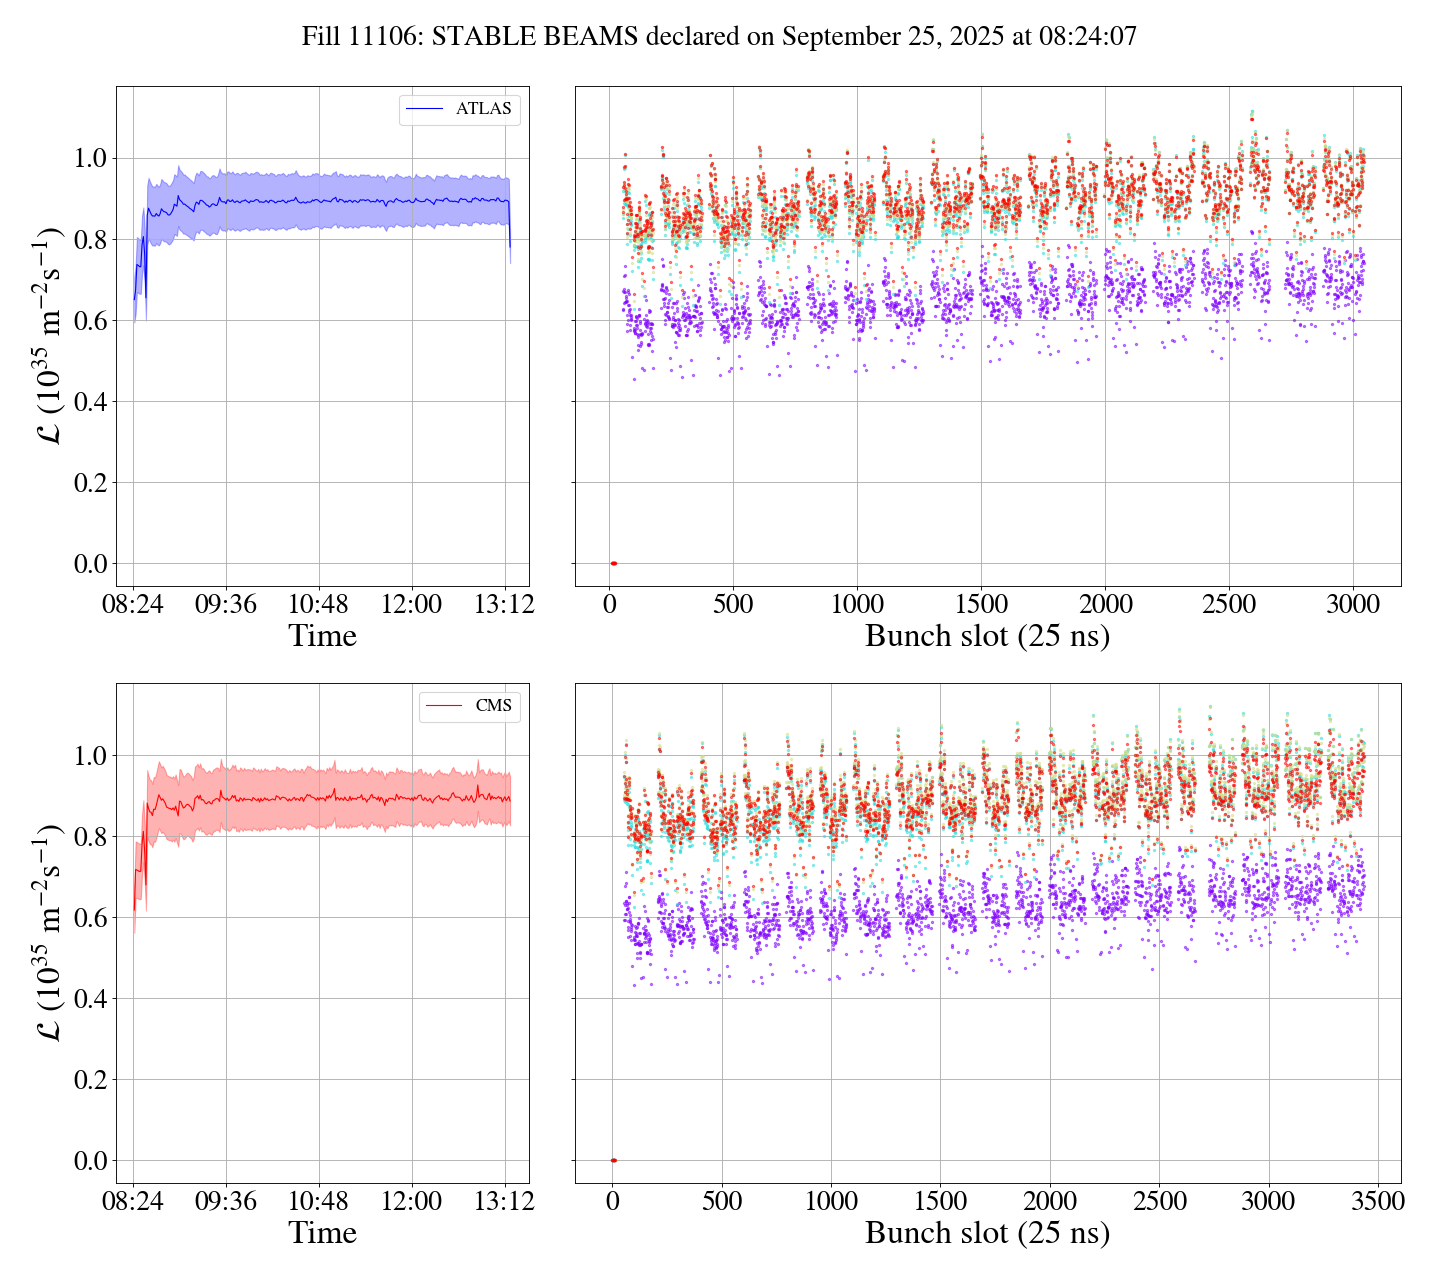
Task: Click the 3000 tick on ATLAS bunch axis
Action: 1352,604
